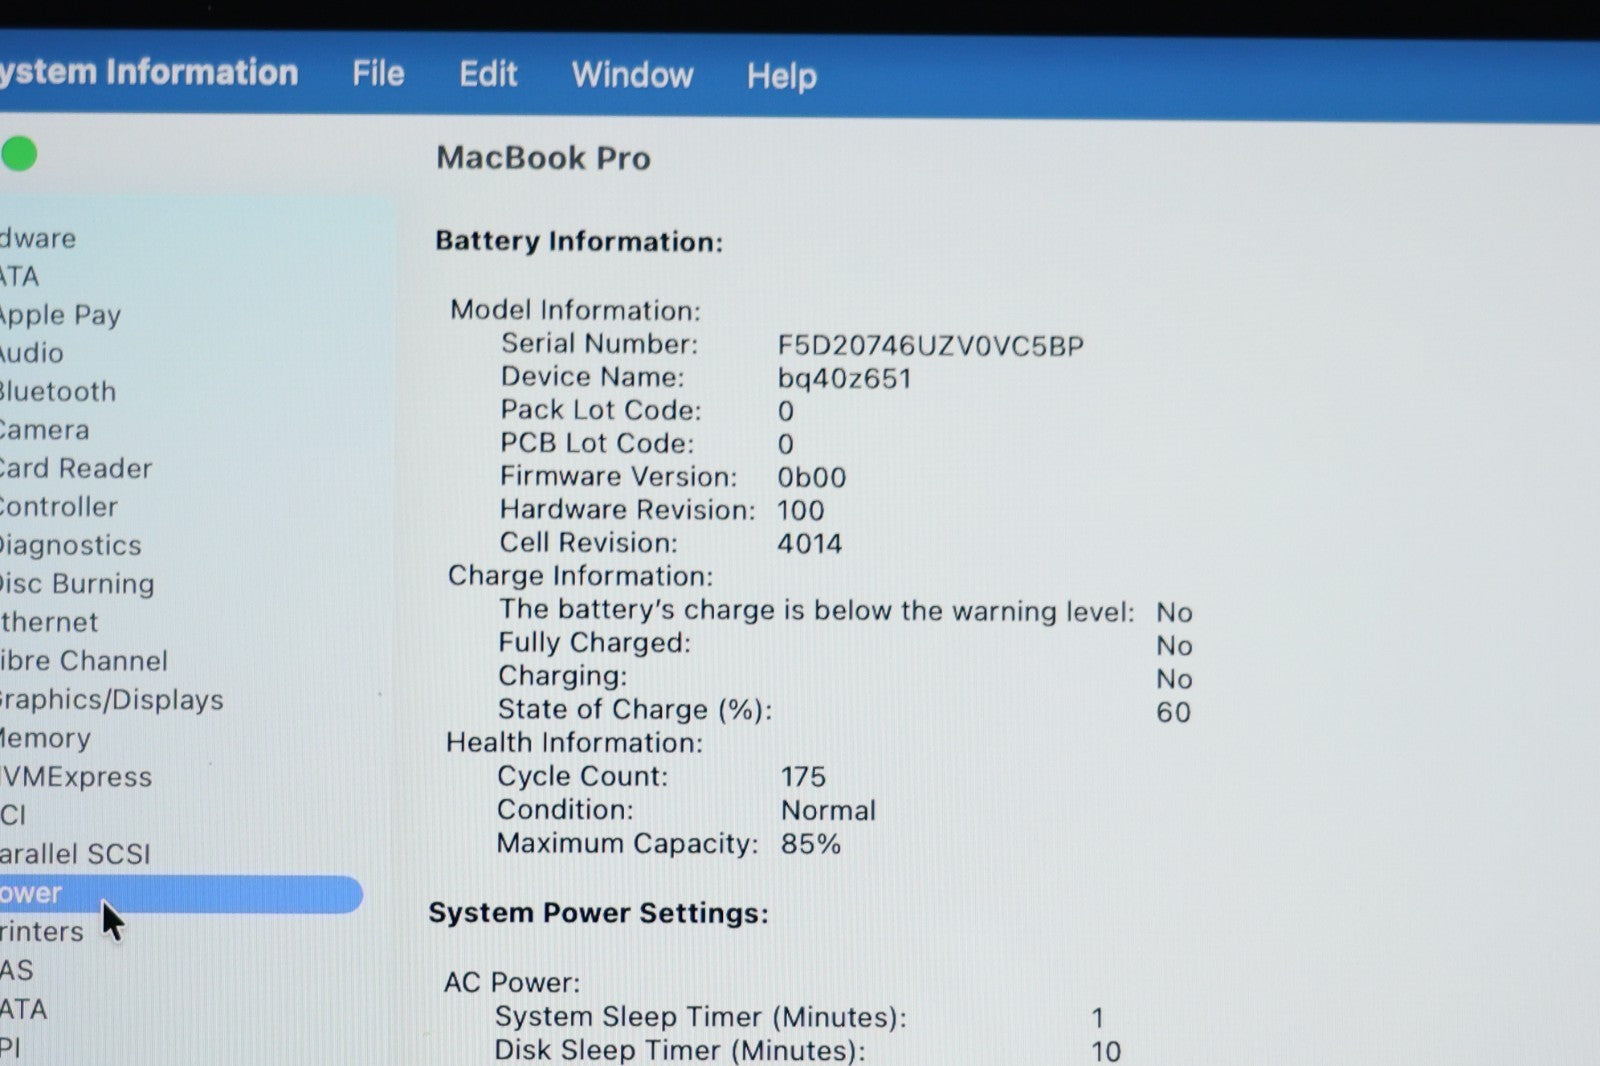Select Printers in the sidebar

[42, 932]
